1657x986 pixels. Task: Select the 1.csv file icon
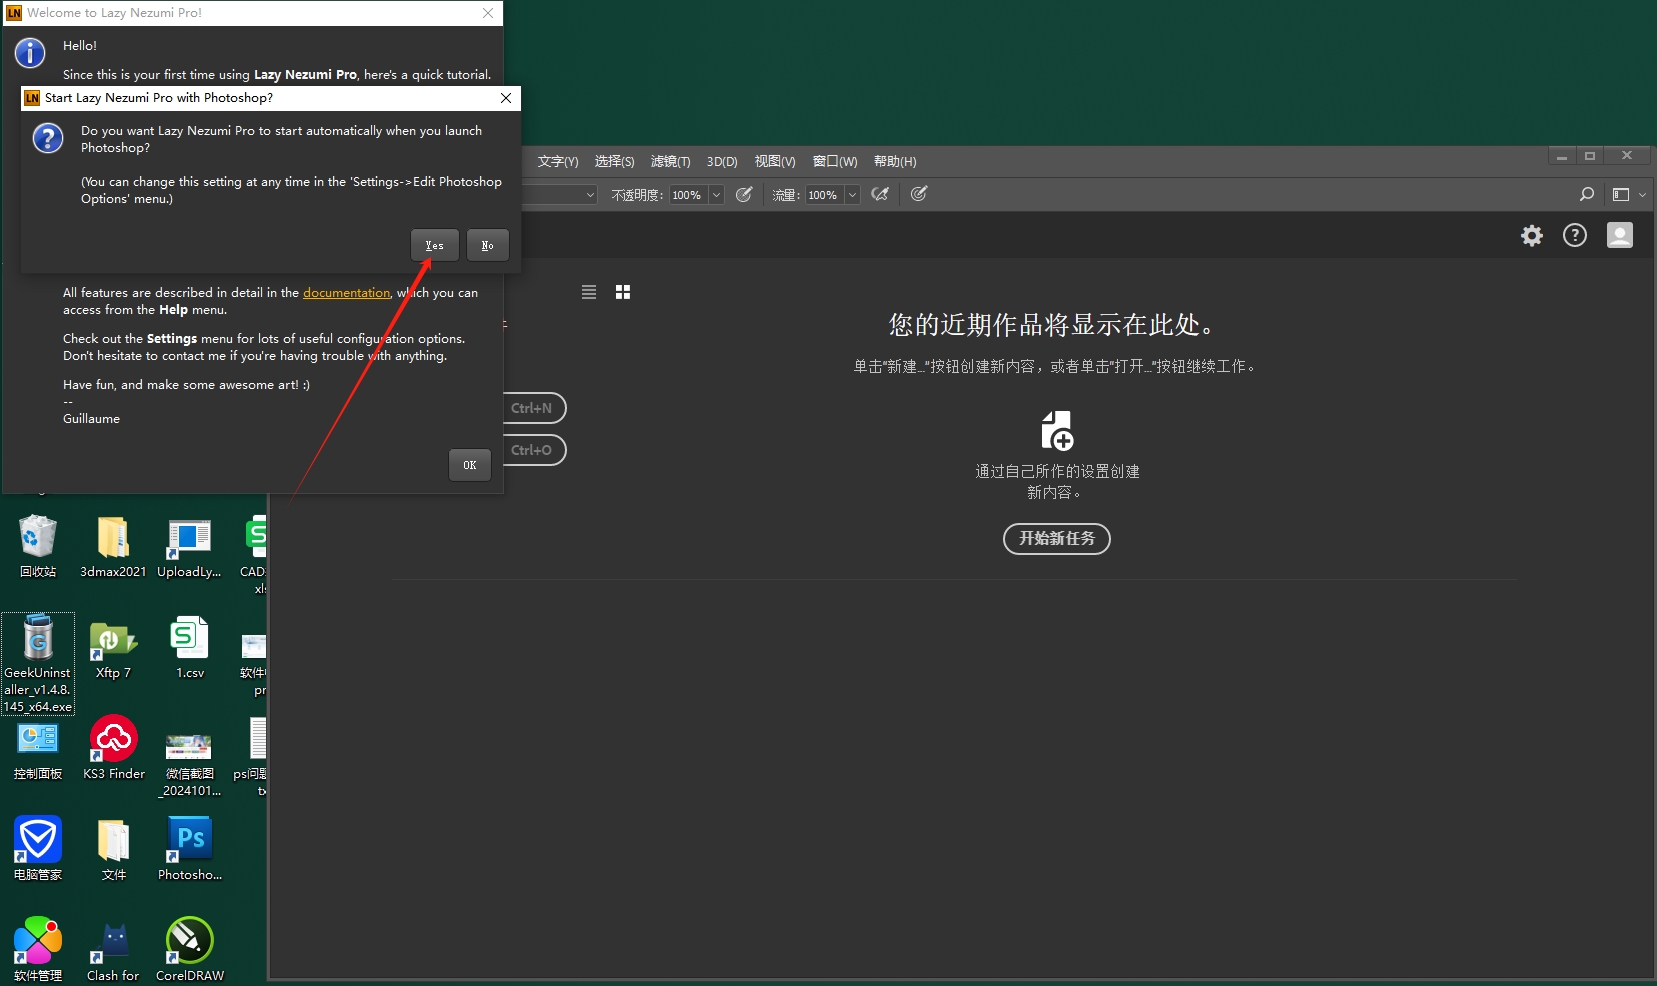189,648
